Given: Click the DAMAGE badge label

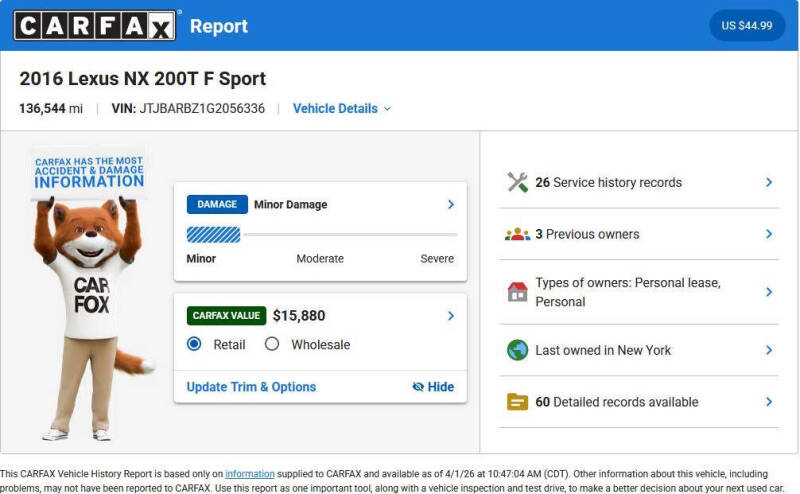Looking at the screenshot, I should pyautogui.click(x=217, y=204).
